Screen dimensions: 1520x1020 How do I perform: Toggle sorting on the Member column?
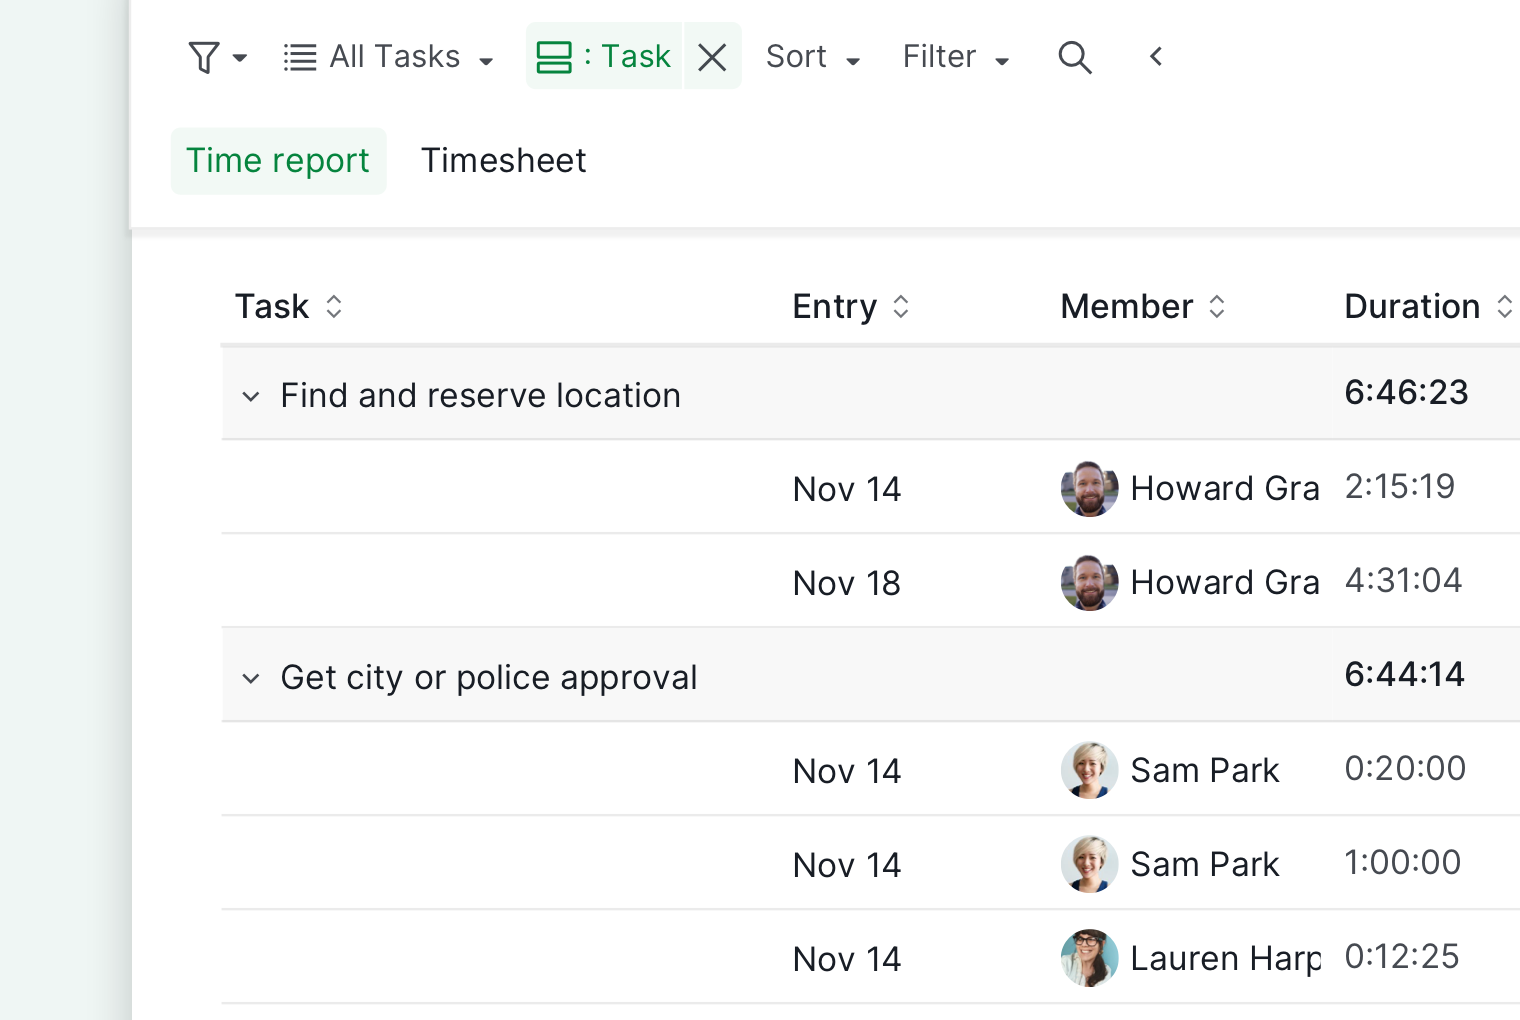[1218, 306]
